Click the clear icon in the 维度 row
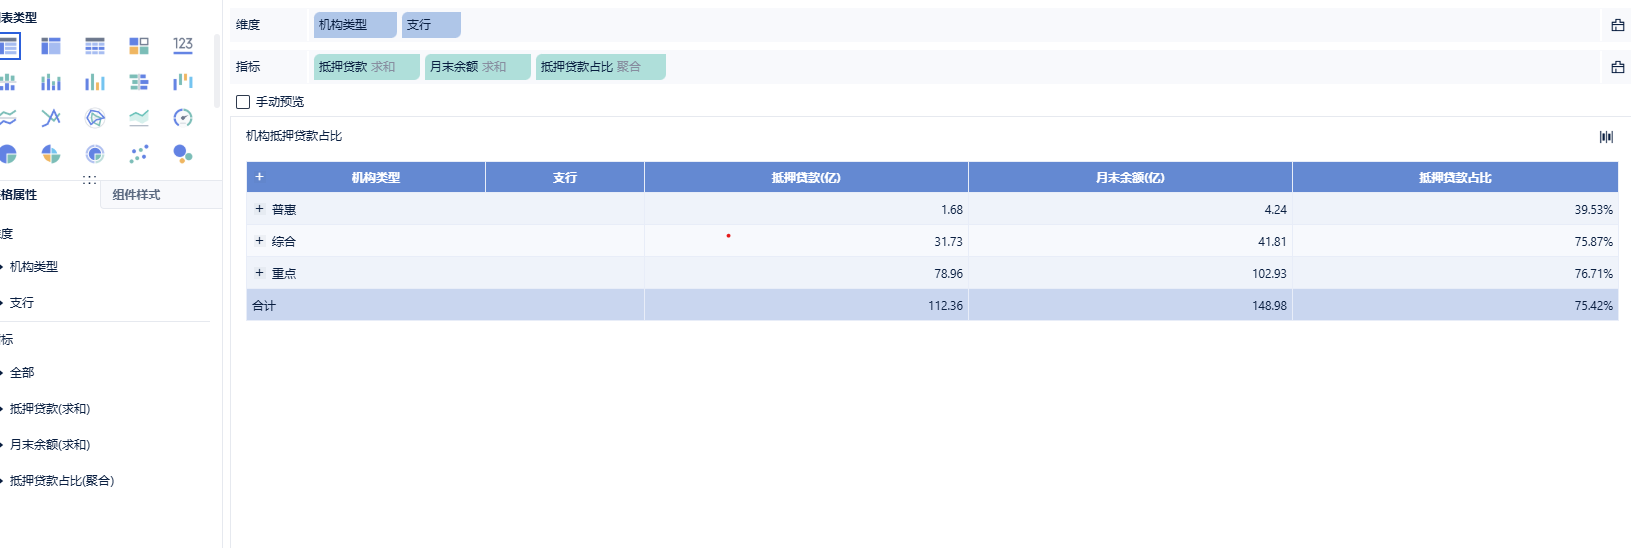1631x548 pixels. coord(1617,25)
